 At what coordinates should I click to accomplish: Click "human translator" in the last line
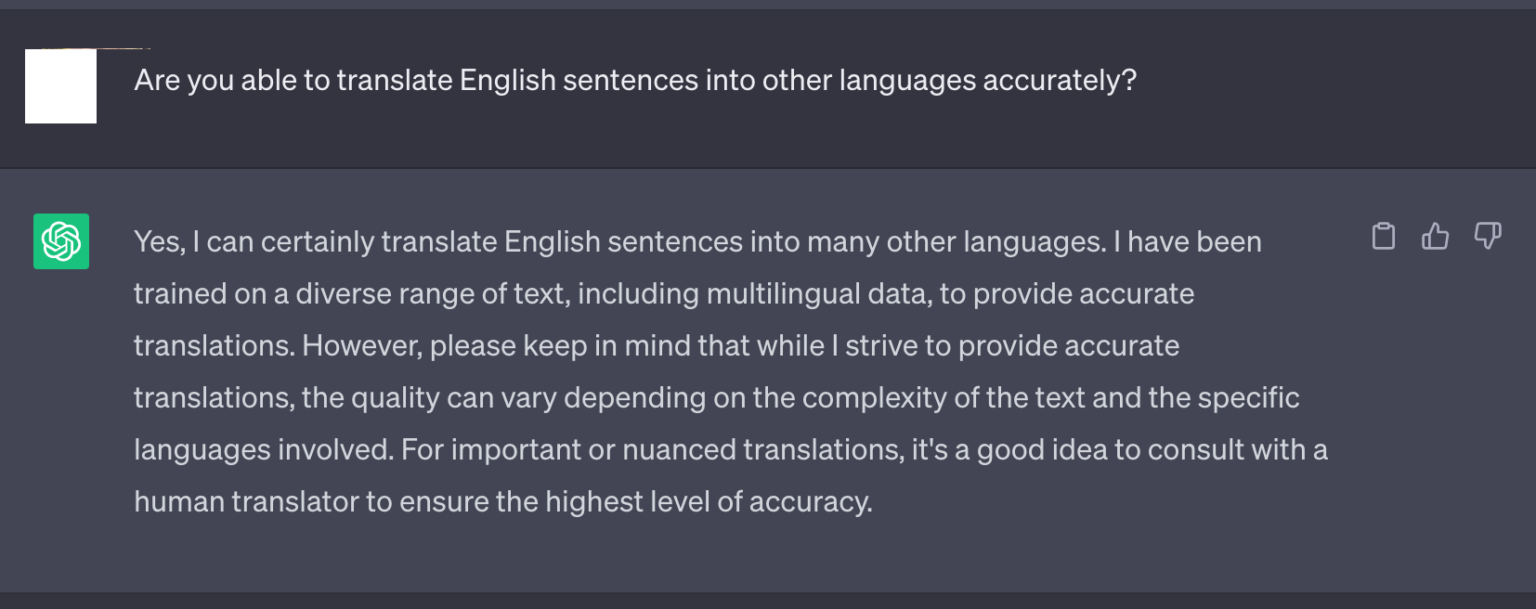pyautogui.click(x=246, y=501)
